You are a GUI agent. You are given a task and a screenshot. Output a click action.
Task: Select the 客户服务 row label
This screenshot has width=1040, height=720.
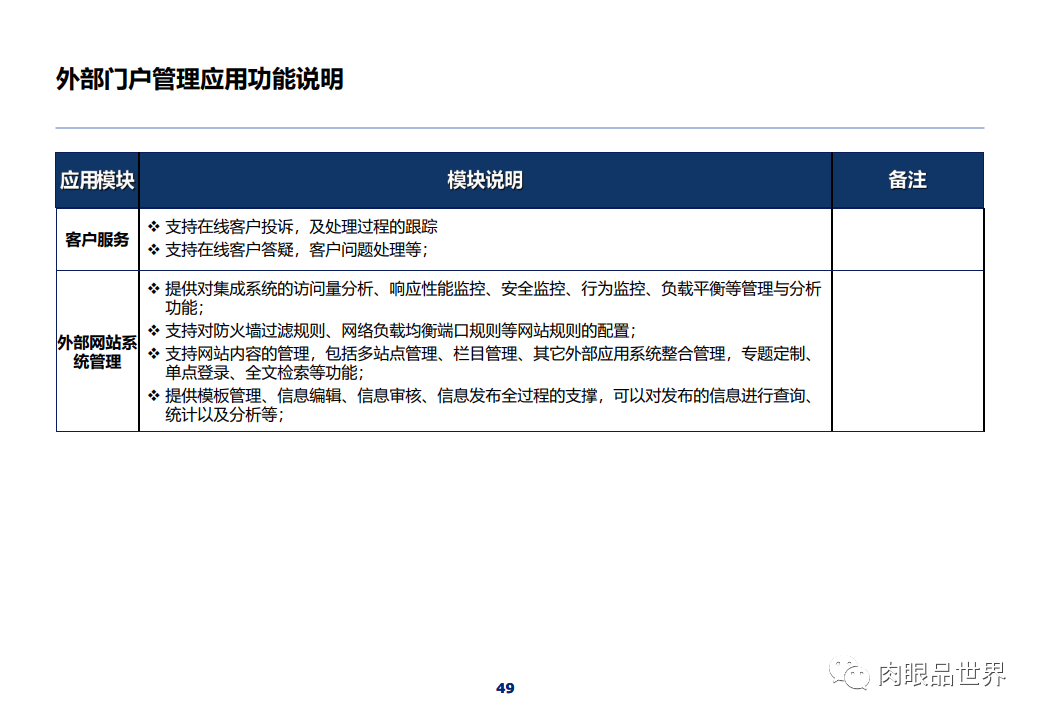[97, 238]
